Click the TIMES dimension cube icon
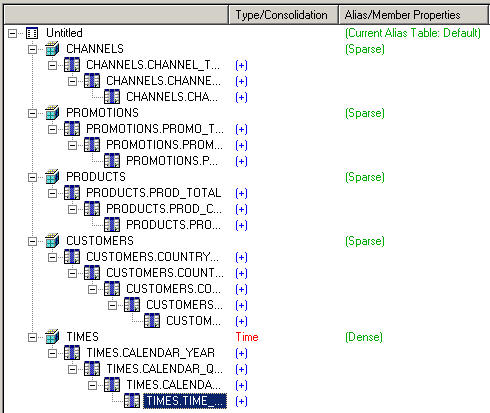 point(52,337)
